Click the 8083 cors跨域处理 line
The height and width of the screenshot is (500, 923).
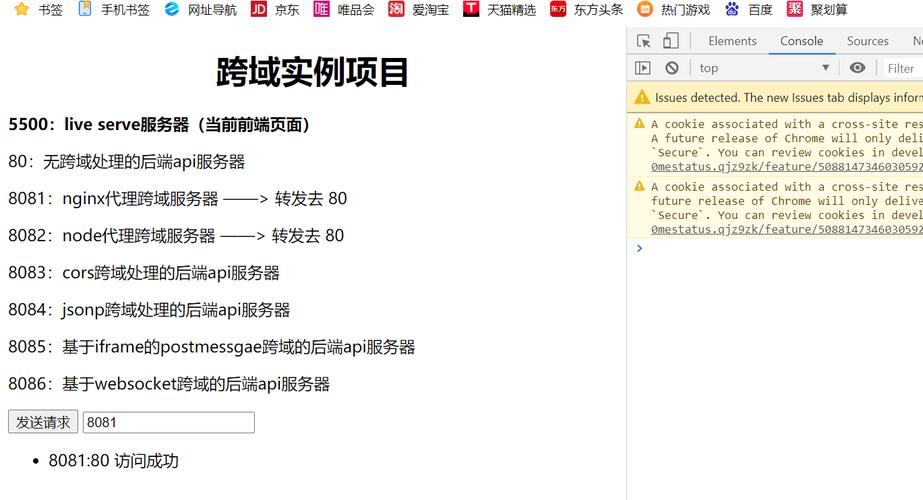[144, 273]
